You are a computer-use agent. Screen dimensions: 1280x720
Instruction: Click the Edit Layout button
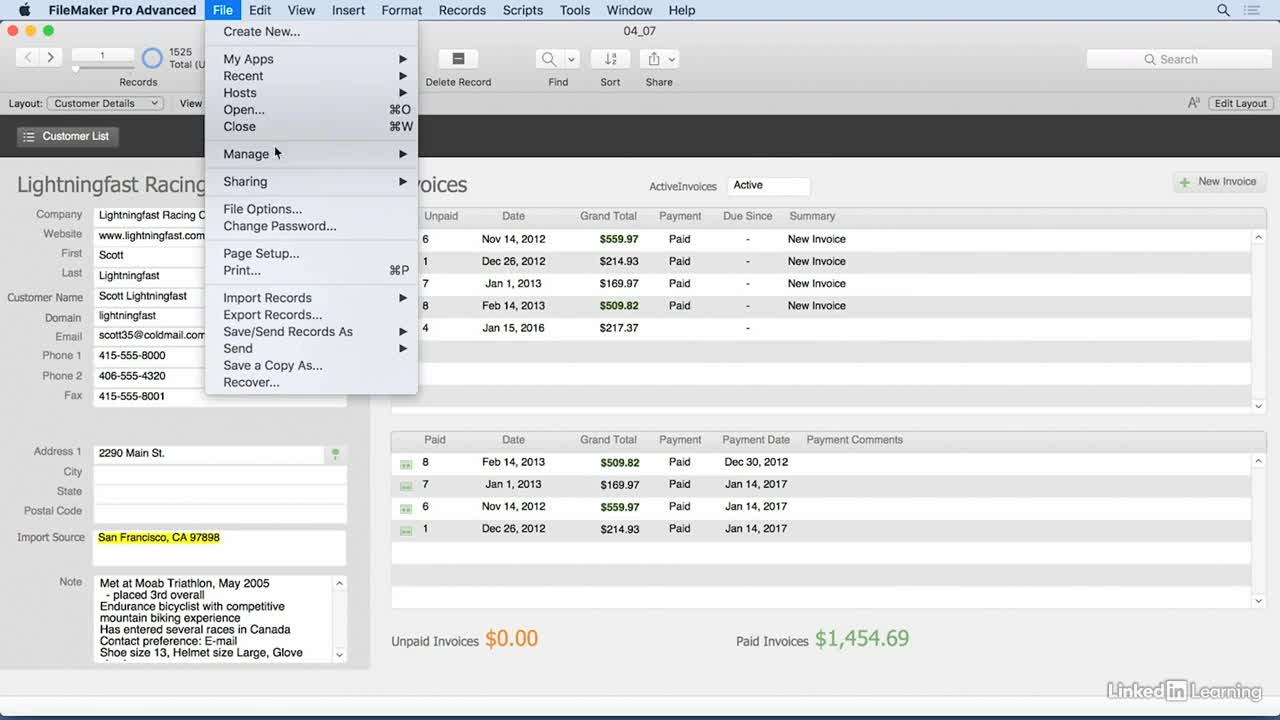[x=1240, y=103]
